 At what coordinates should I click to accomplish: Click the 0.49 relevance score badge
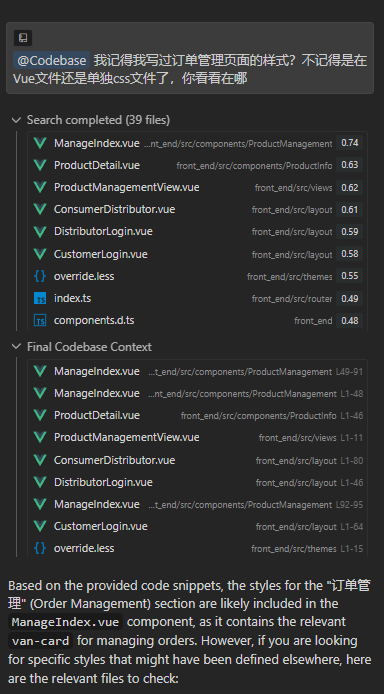[349, 298]
